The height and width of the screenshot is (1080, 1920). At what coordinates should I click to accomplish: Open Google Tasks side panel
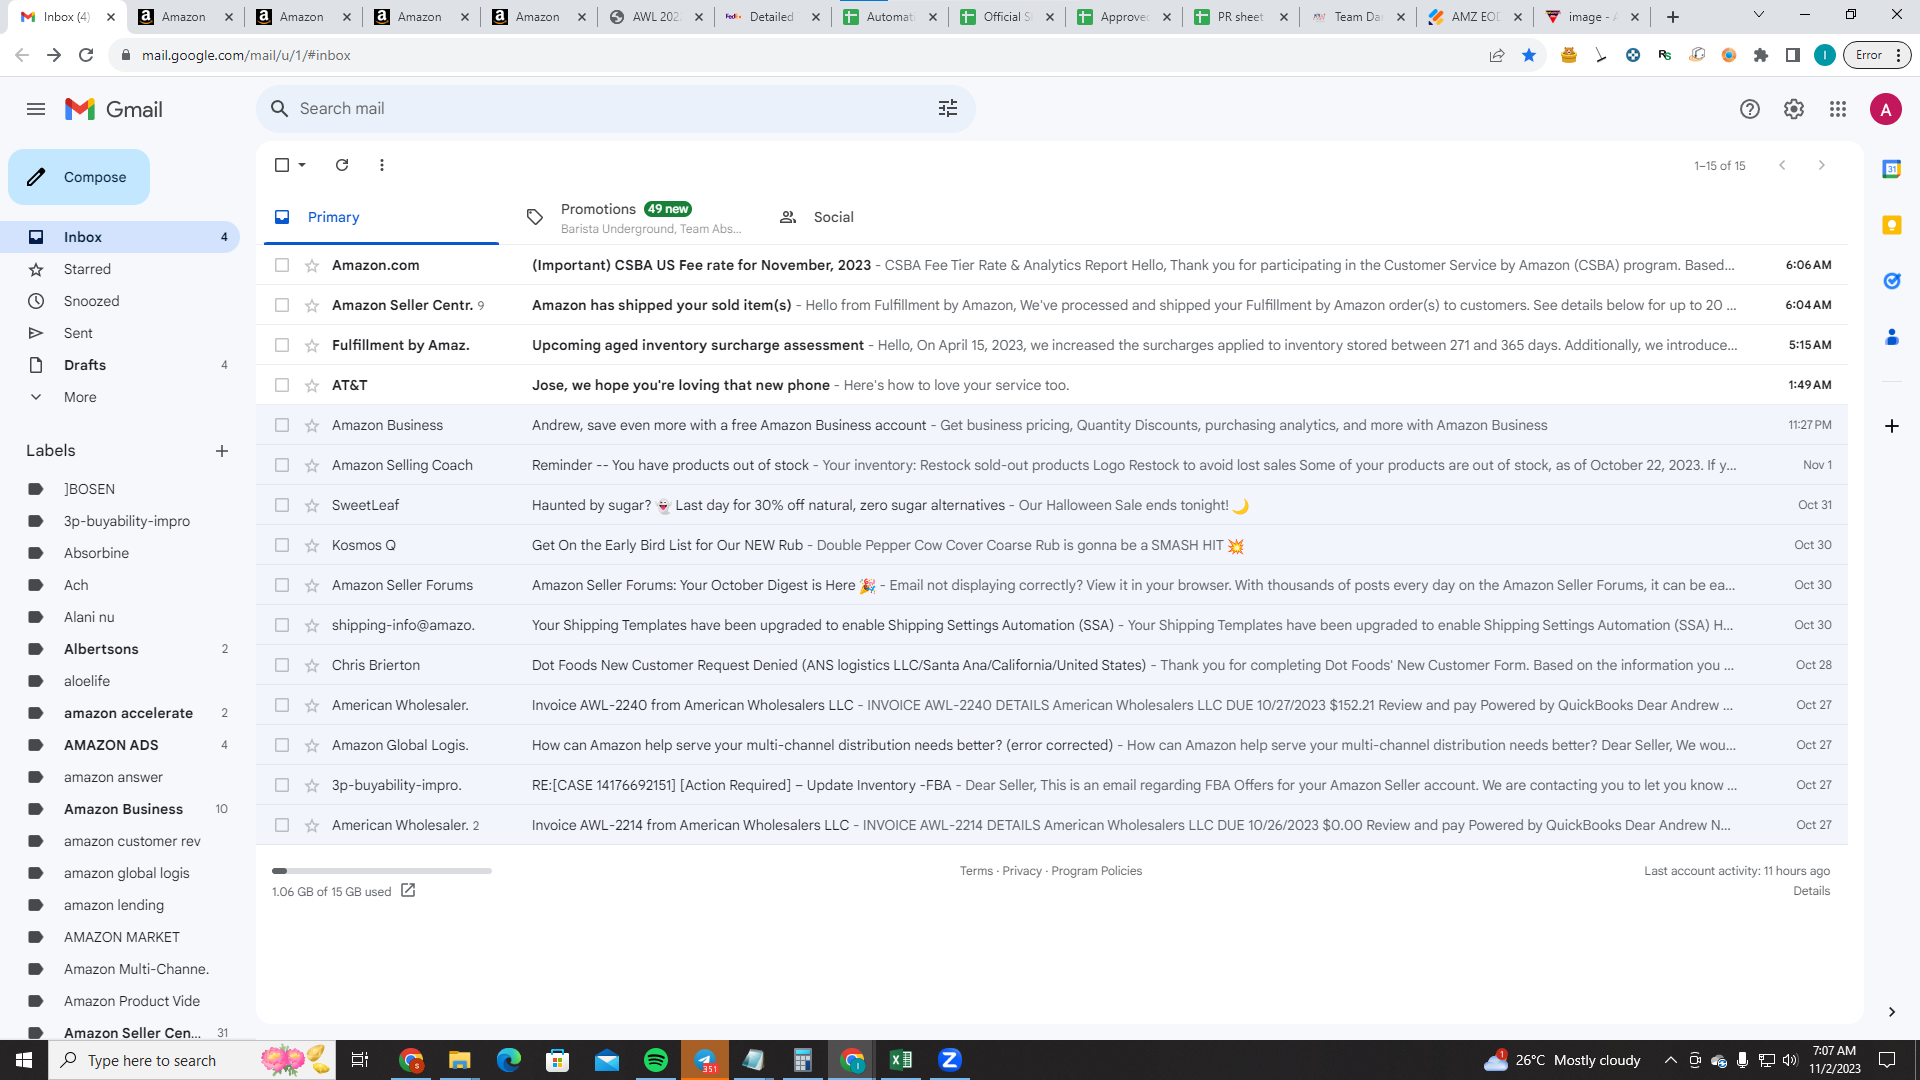[1892, 281]
